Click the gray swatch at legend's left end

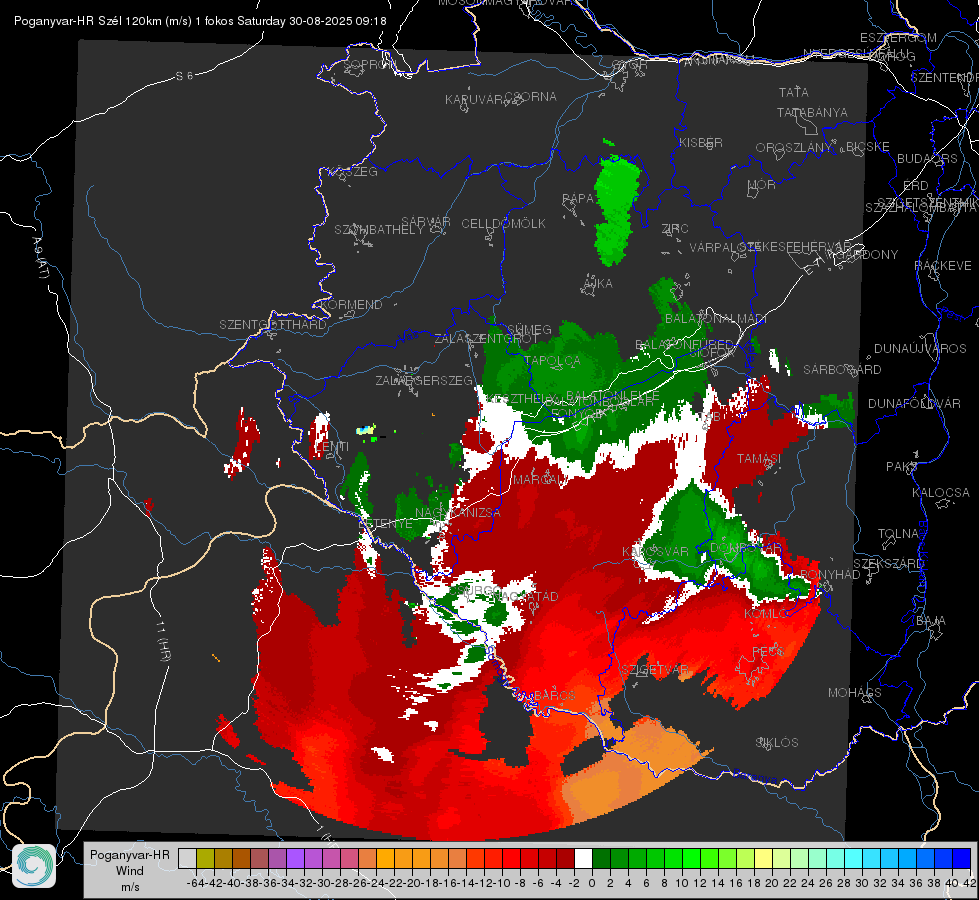click(x=187, y=858)
